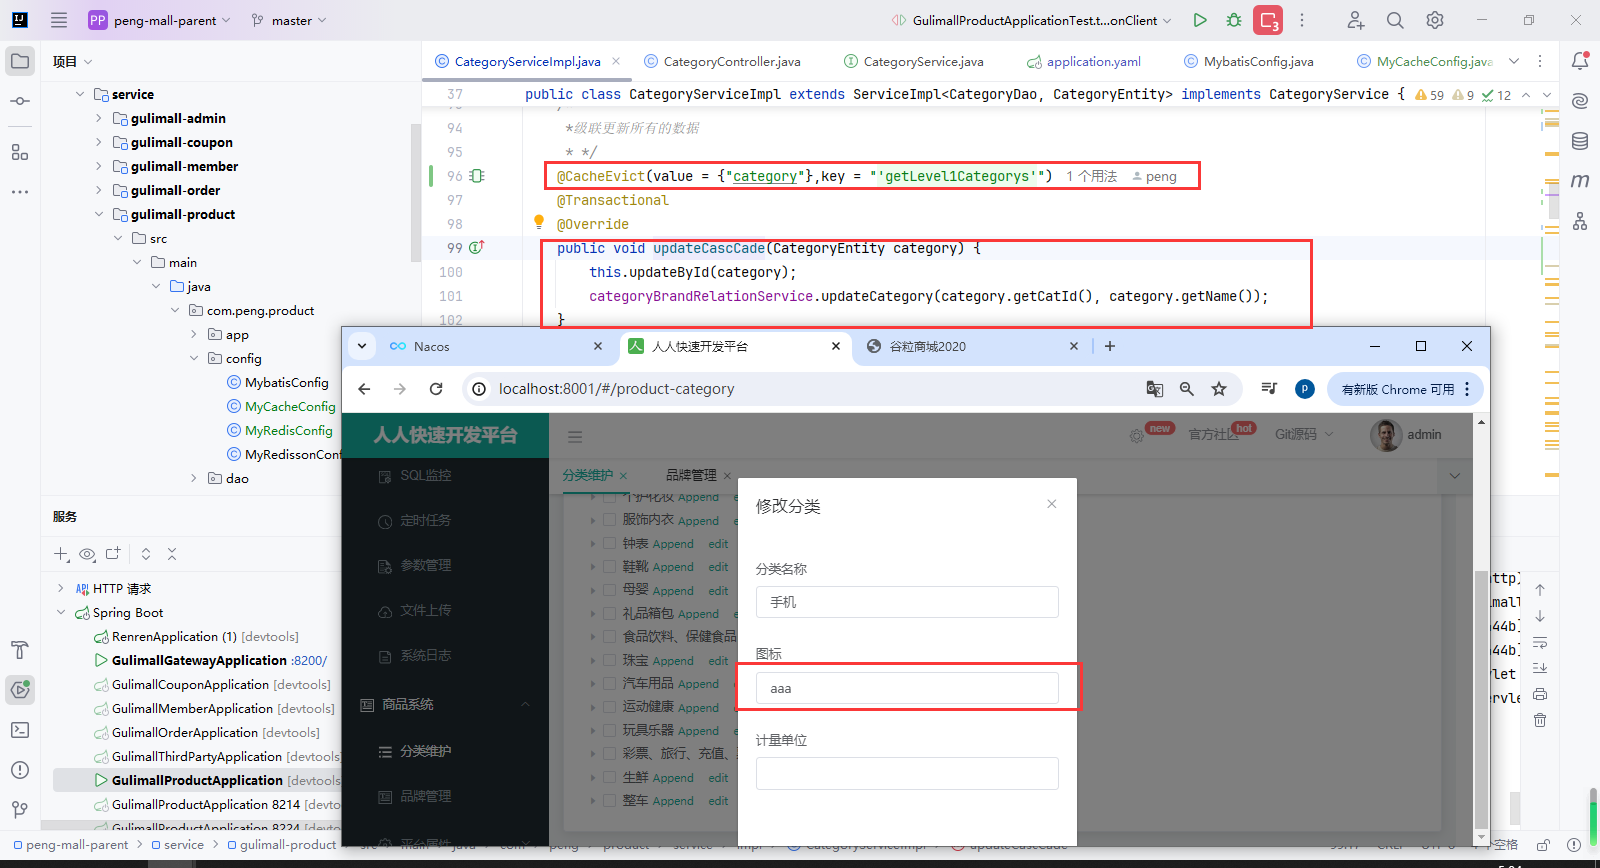Tick the checkbox next to 礼品箱包
The height and width of the screenshot is (868, 1600).
tap(609, 613)
